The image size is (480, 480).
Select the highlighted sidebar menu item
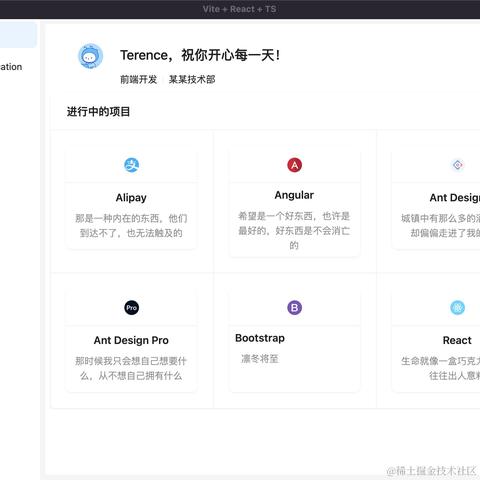pyautogui.click(x=18, y=35)
